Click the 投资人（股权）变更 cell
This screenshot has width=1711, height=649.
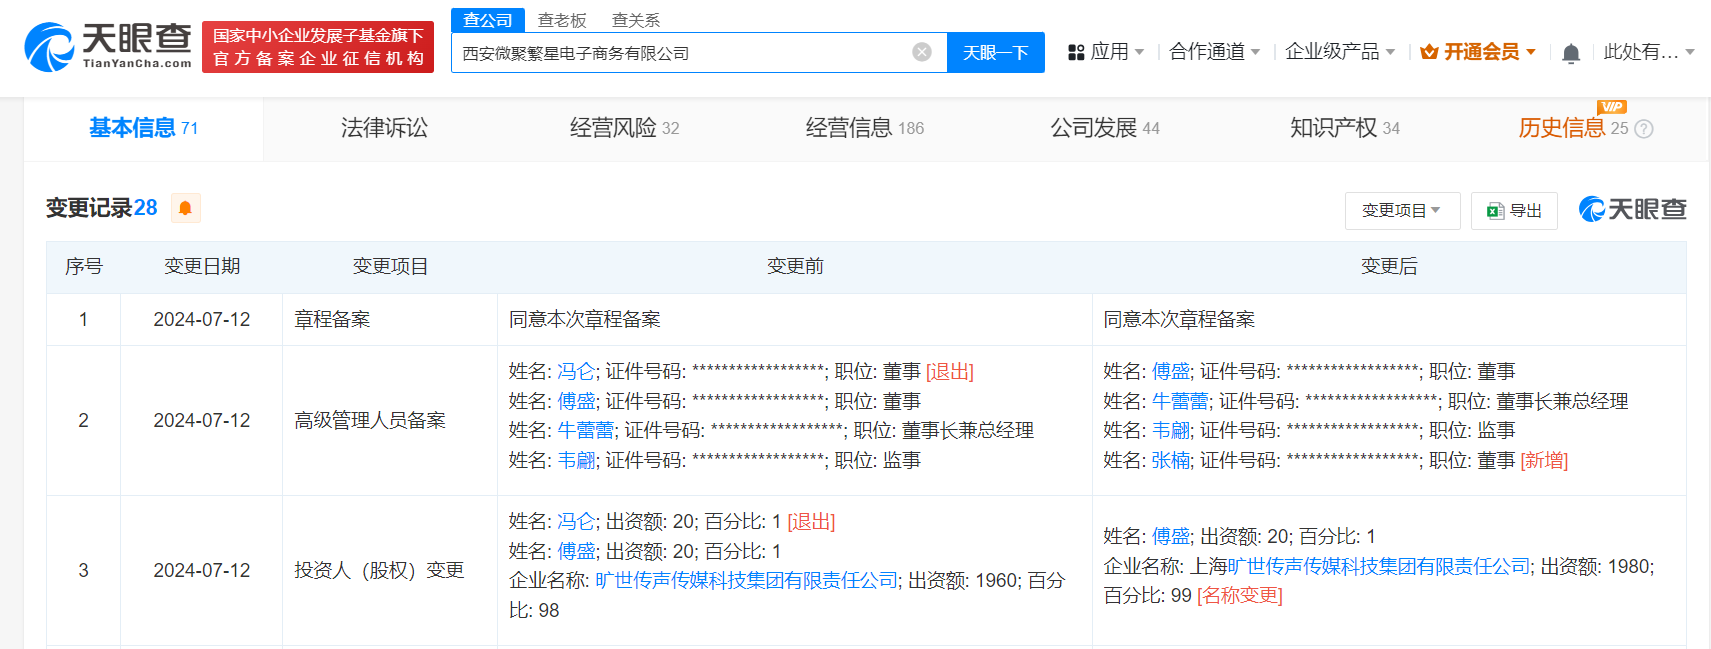coord(390,571)
